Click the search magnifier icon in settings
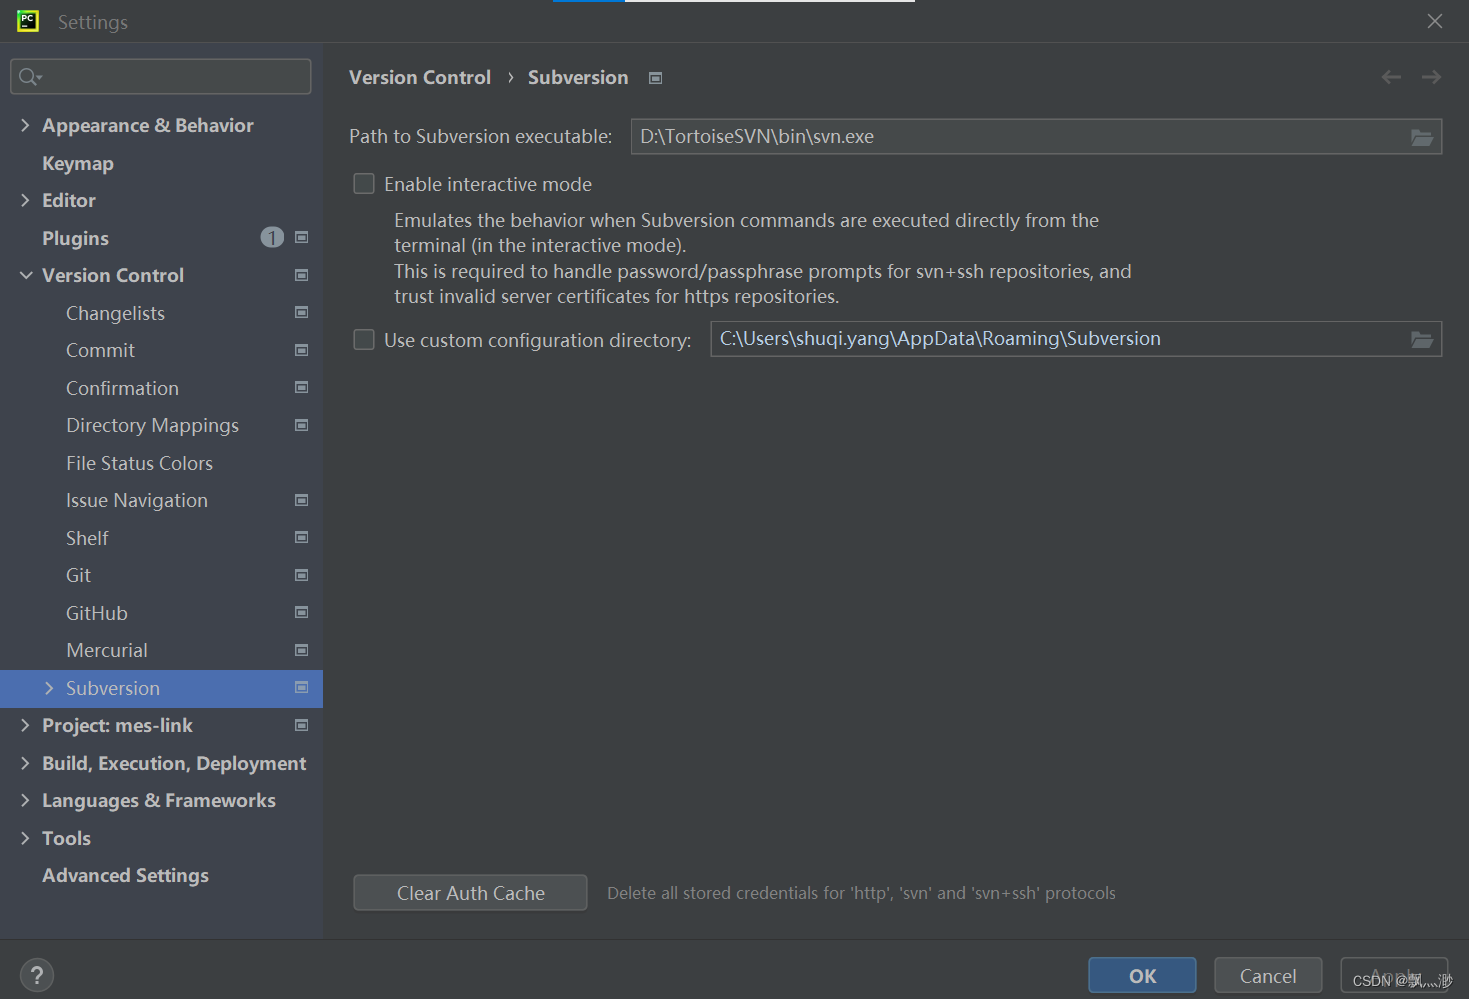 coord(29,77)
